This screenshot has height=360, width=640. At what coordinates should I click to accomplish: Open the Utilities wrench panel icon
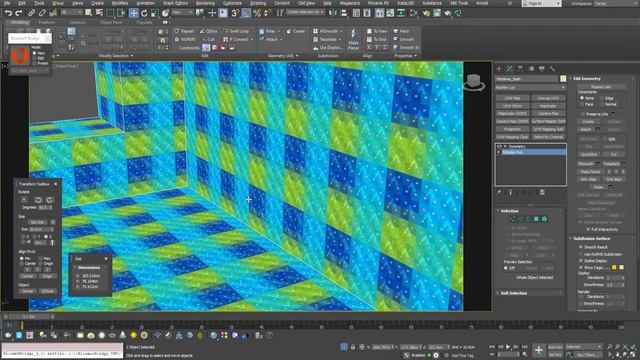click(x=553, y=69)
